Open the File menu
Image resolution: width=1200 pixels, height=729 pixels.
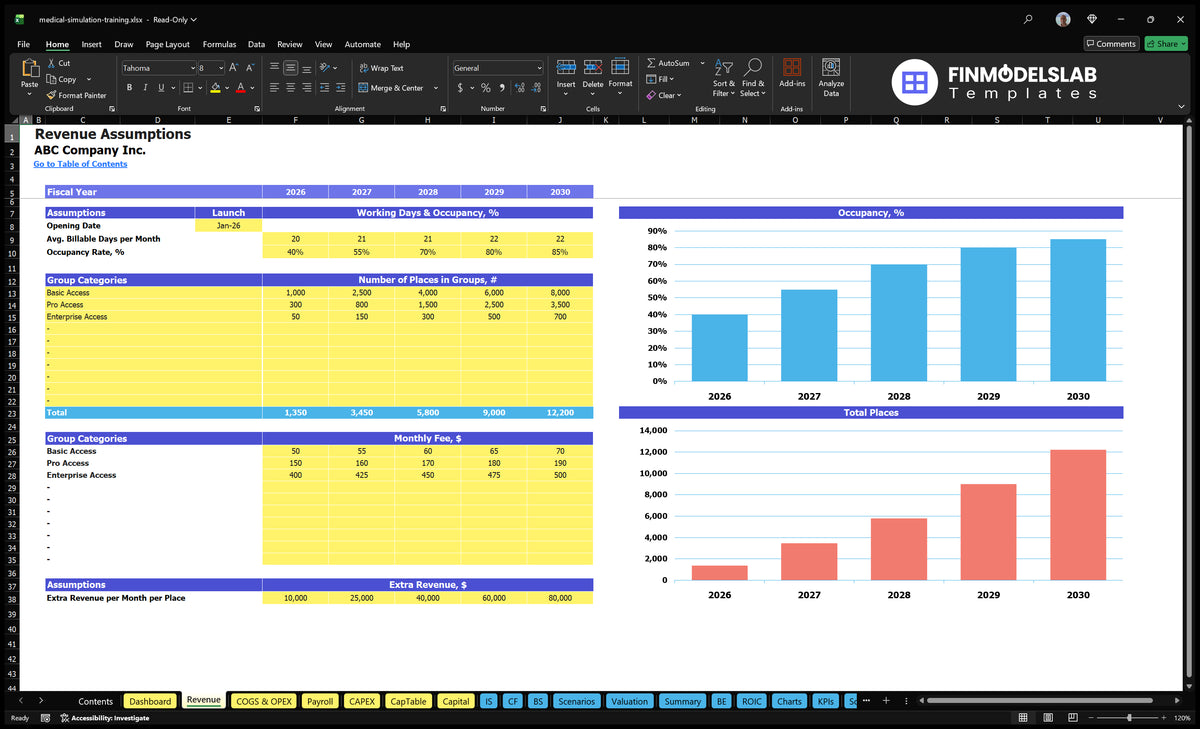(23, 44)
